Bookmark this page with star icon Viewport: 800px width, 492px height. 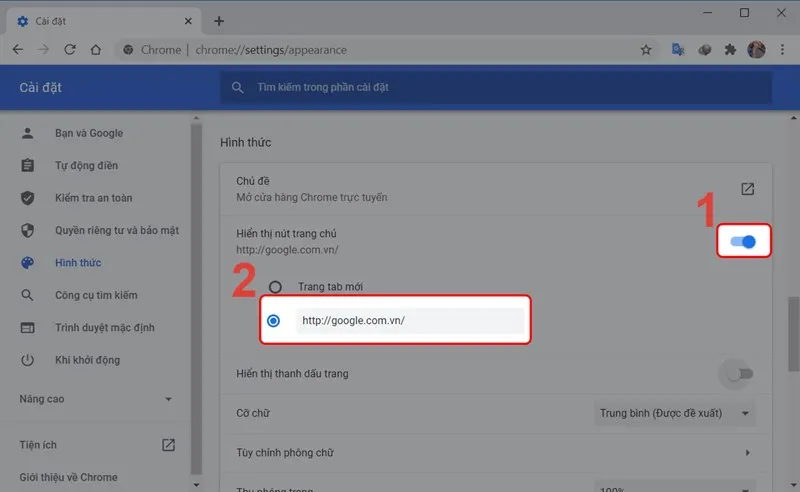pos(646,49)
